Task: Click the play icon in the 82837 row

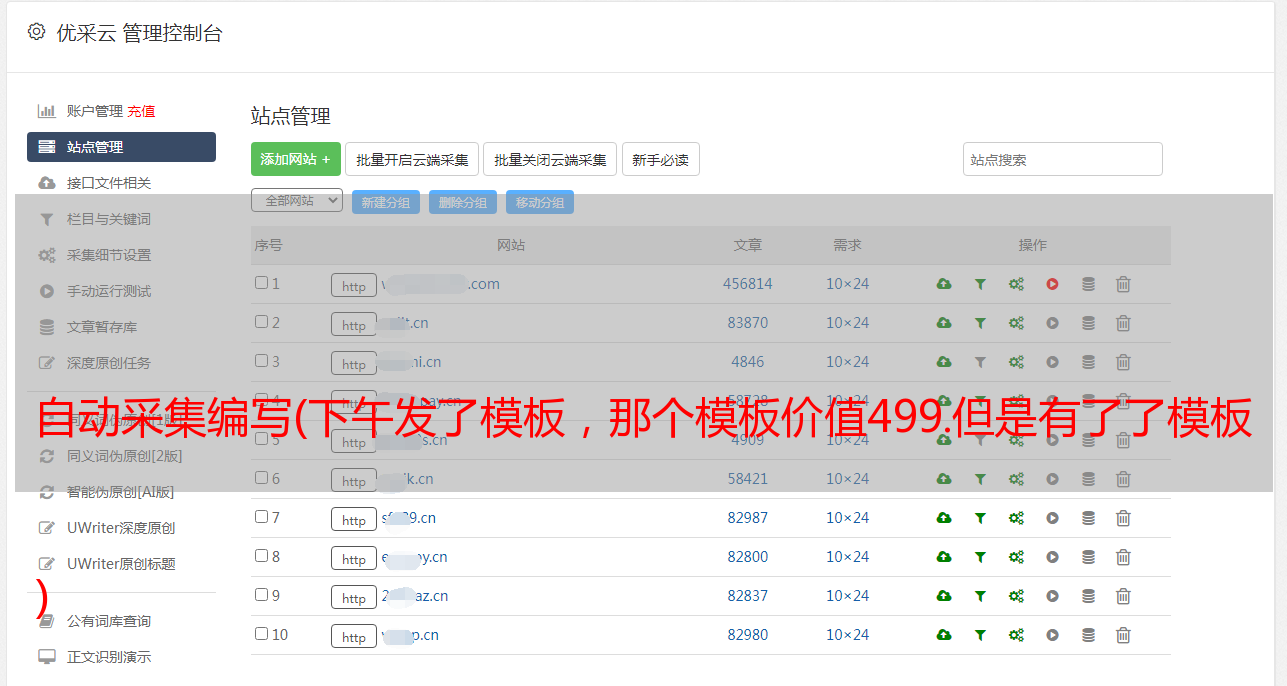Action: [1052, 596]
